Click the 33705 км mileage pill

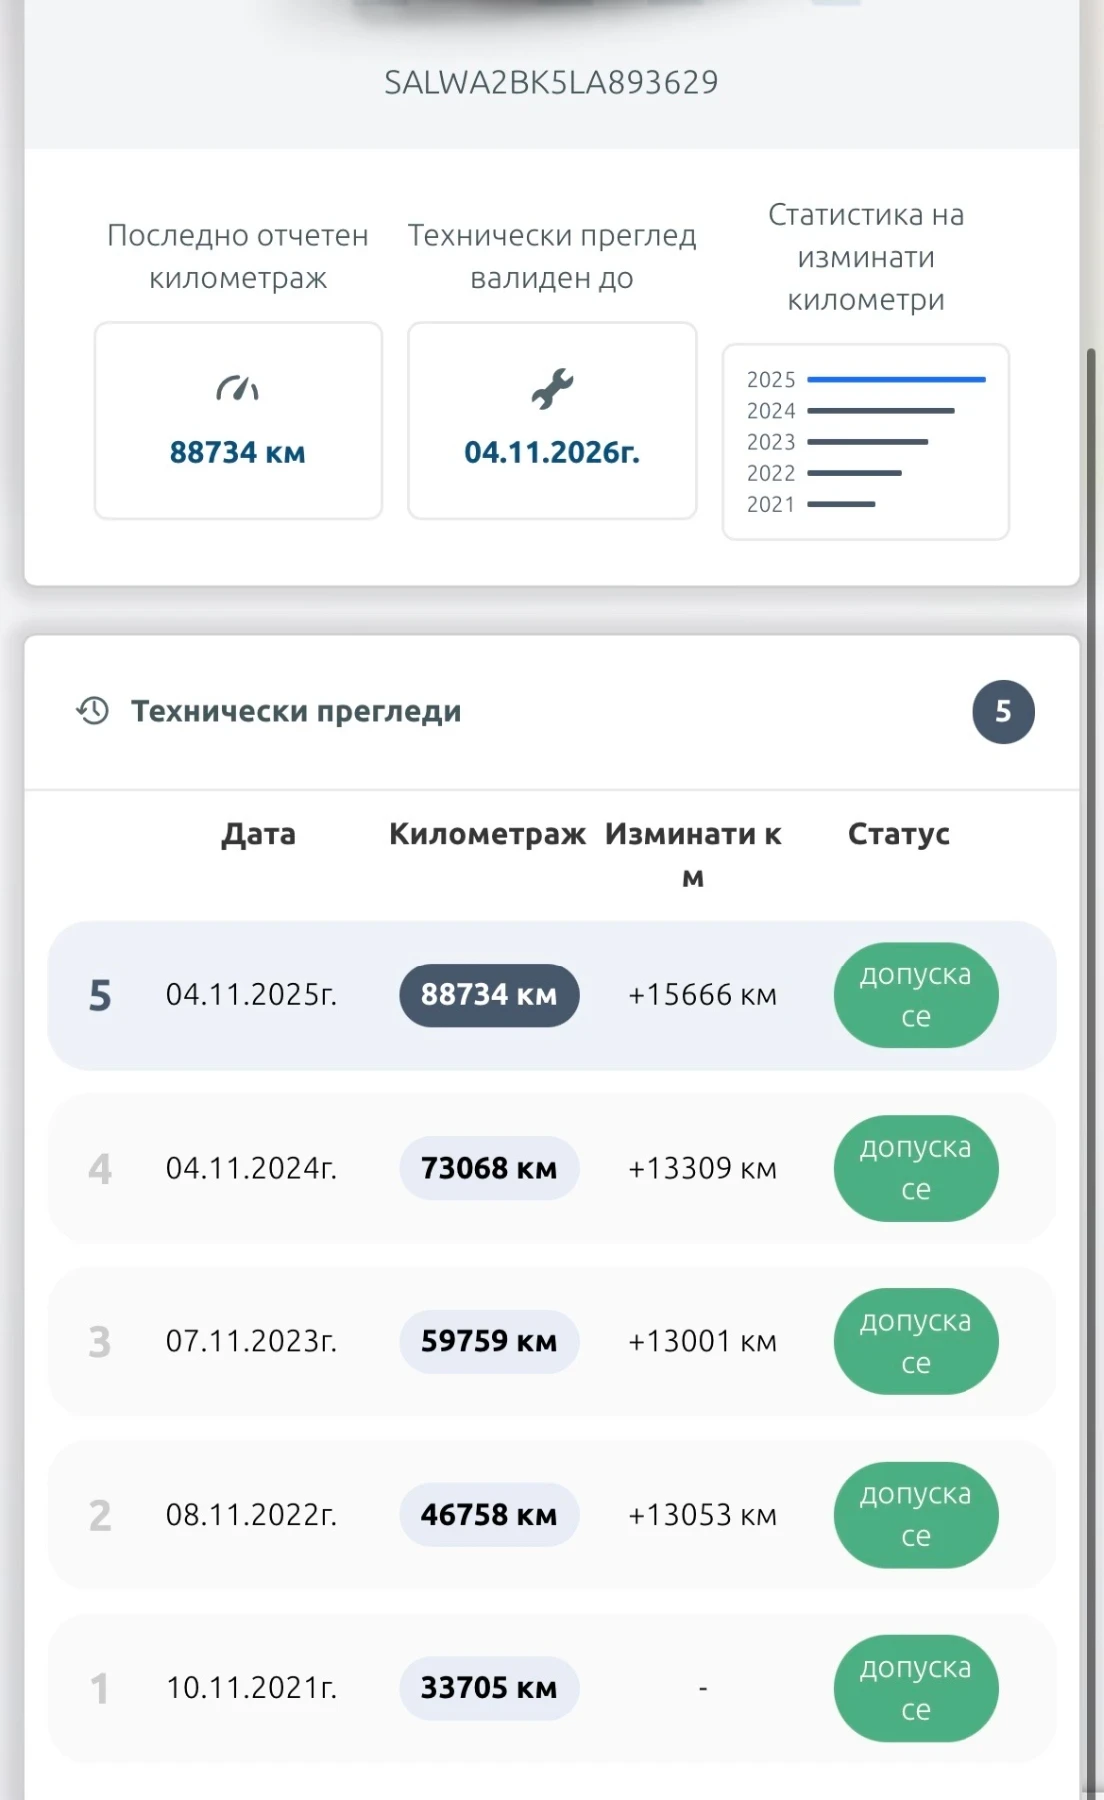(489, 1688)
